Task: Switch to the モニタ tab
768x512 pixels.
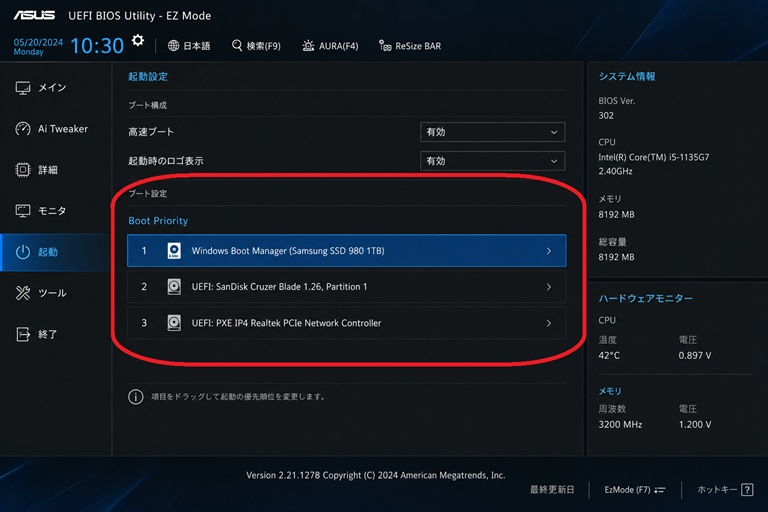Action: coord(55,211)
